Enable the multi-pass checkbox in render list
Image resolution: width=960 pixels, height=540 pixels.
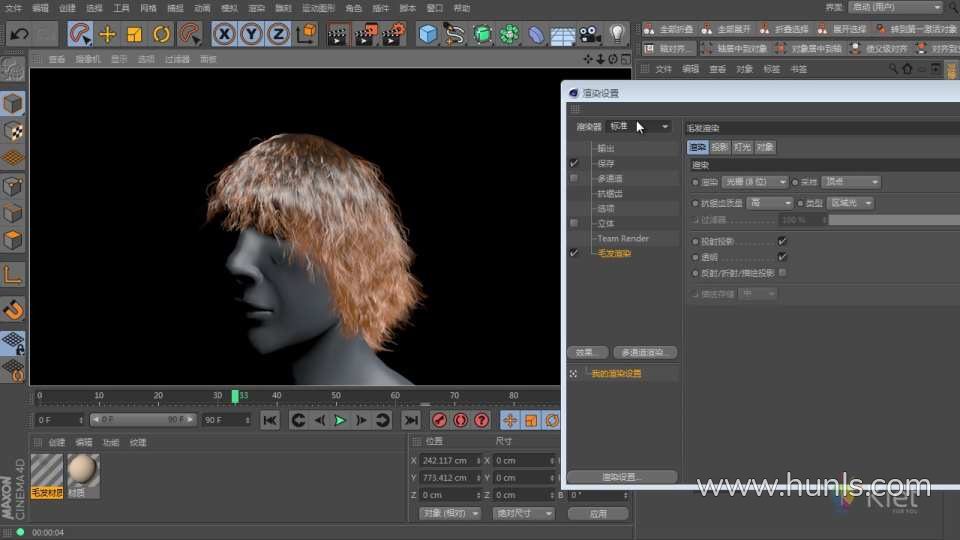[x=574, y=178]
